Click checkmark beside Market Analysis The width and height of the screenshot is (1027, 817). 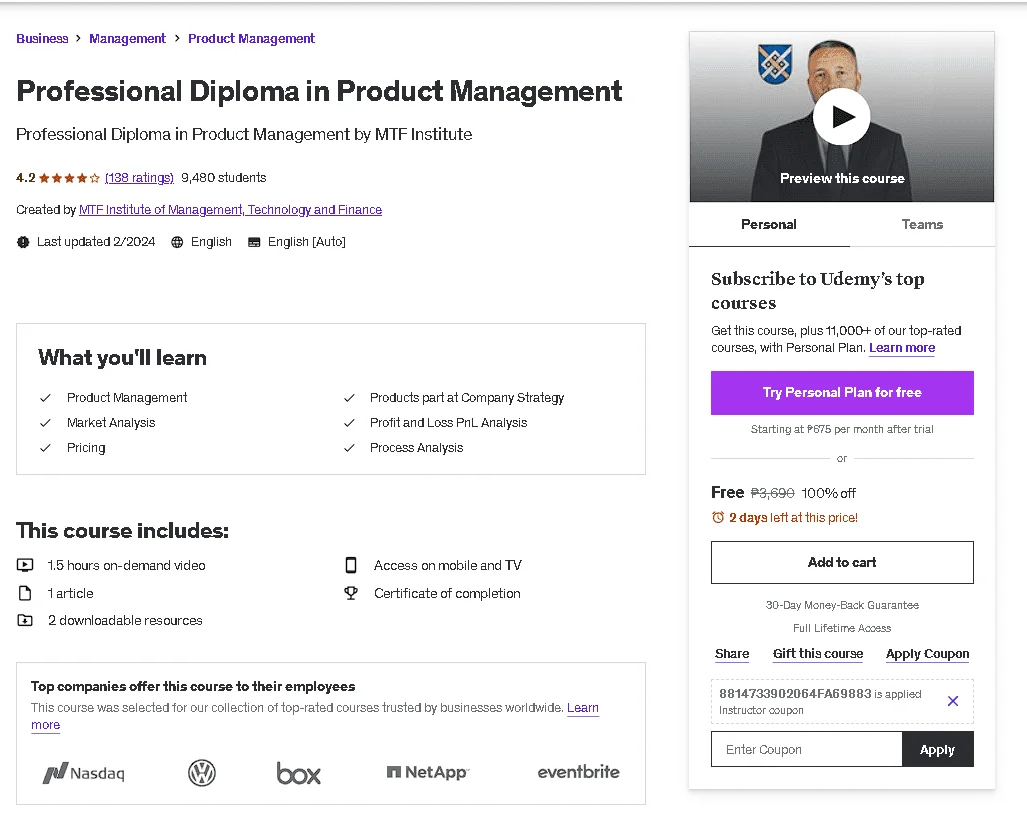pyautogui.click(x=45, y=423)
